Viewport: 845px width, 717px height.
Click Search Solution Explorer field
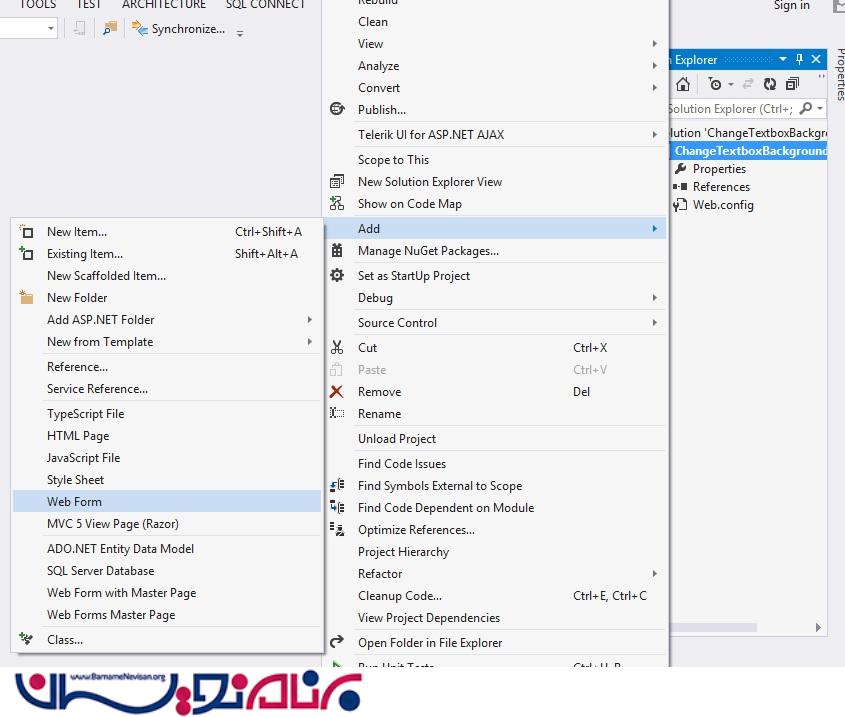(x=731, y=109)
